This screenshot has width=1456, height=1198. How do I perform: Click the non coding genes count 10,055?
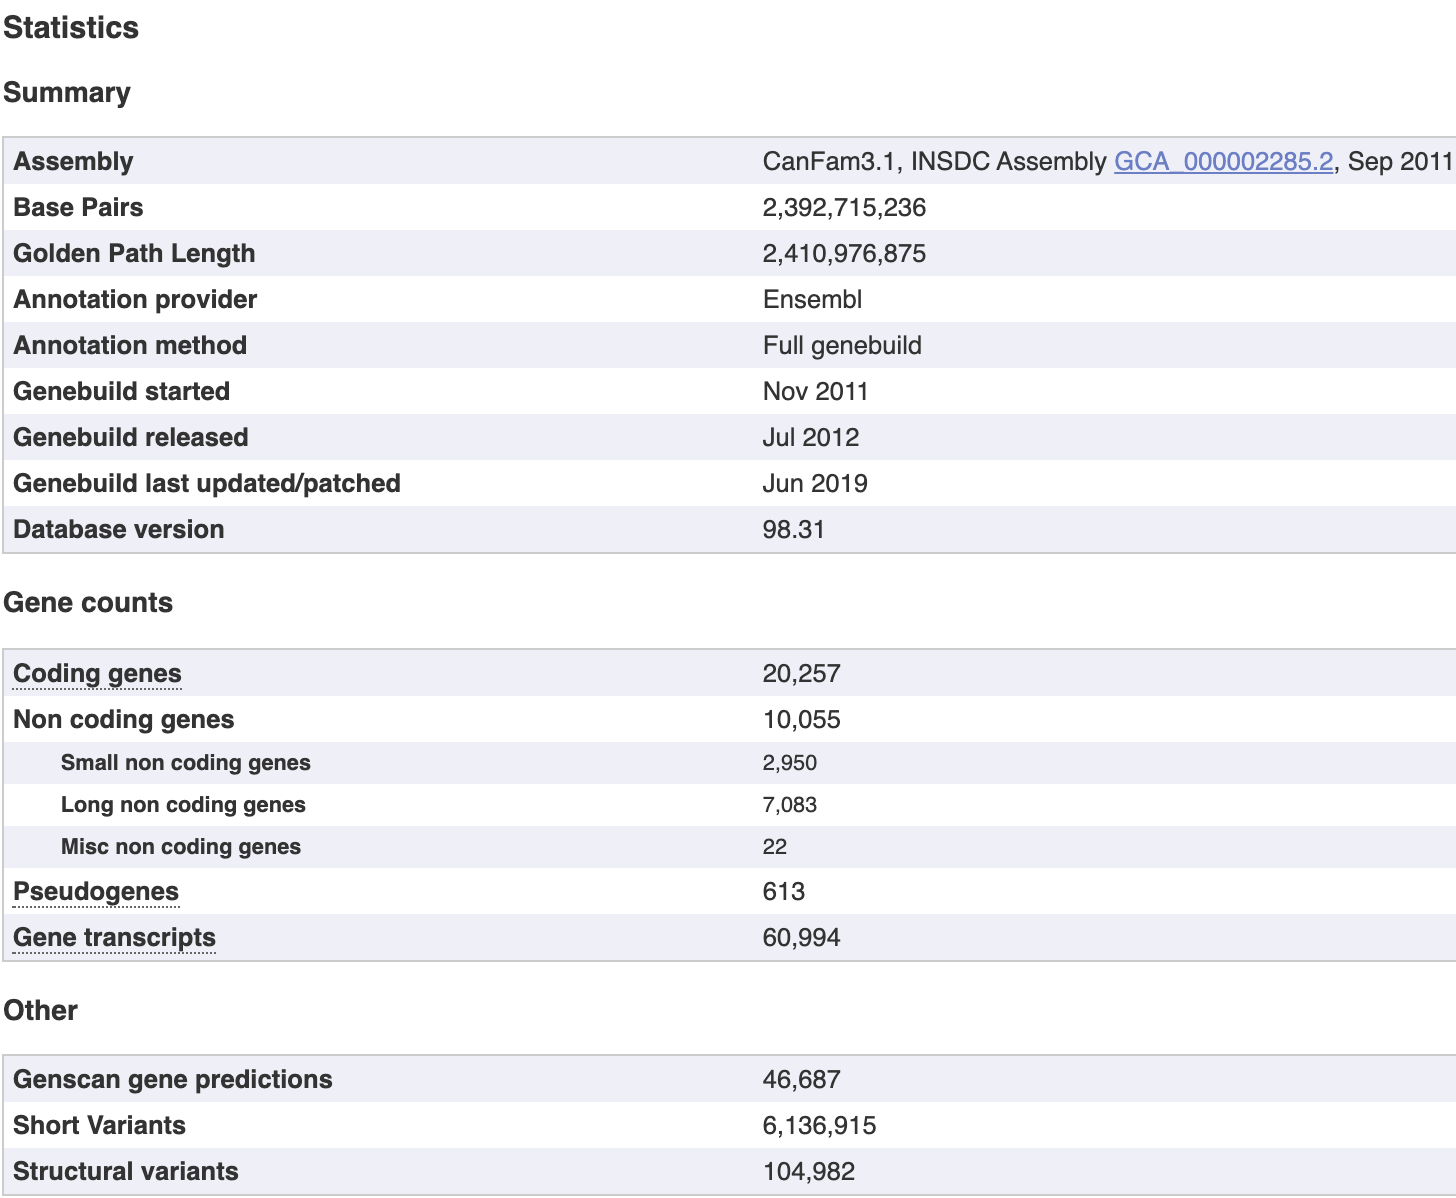801,719
